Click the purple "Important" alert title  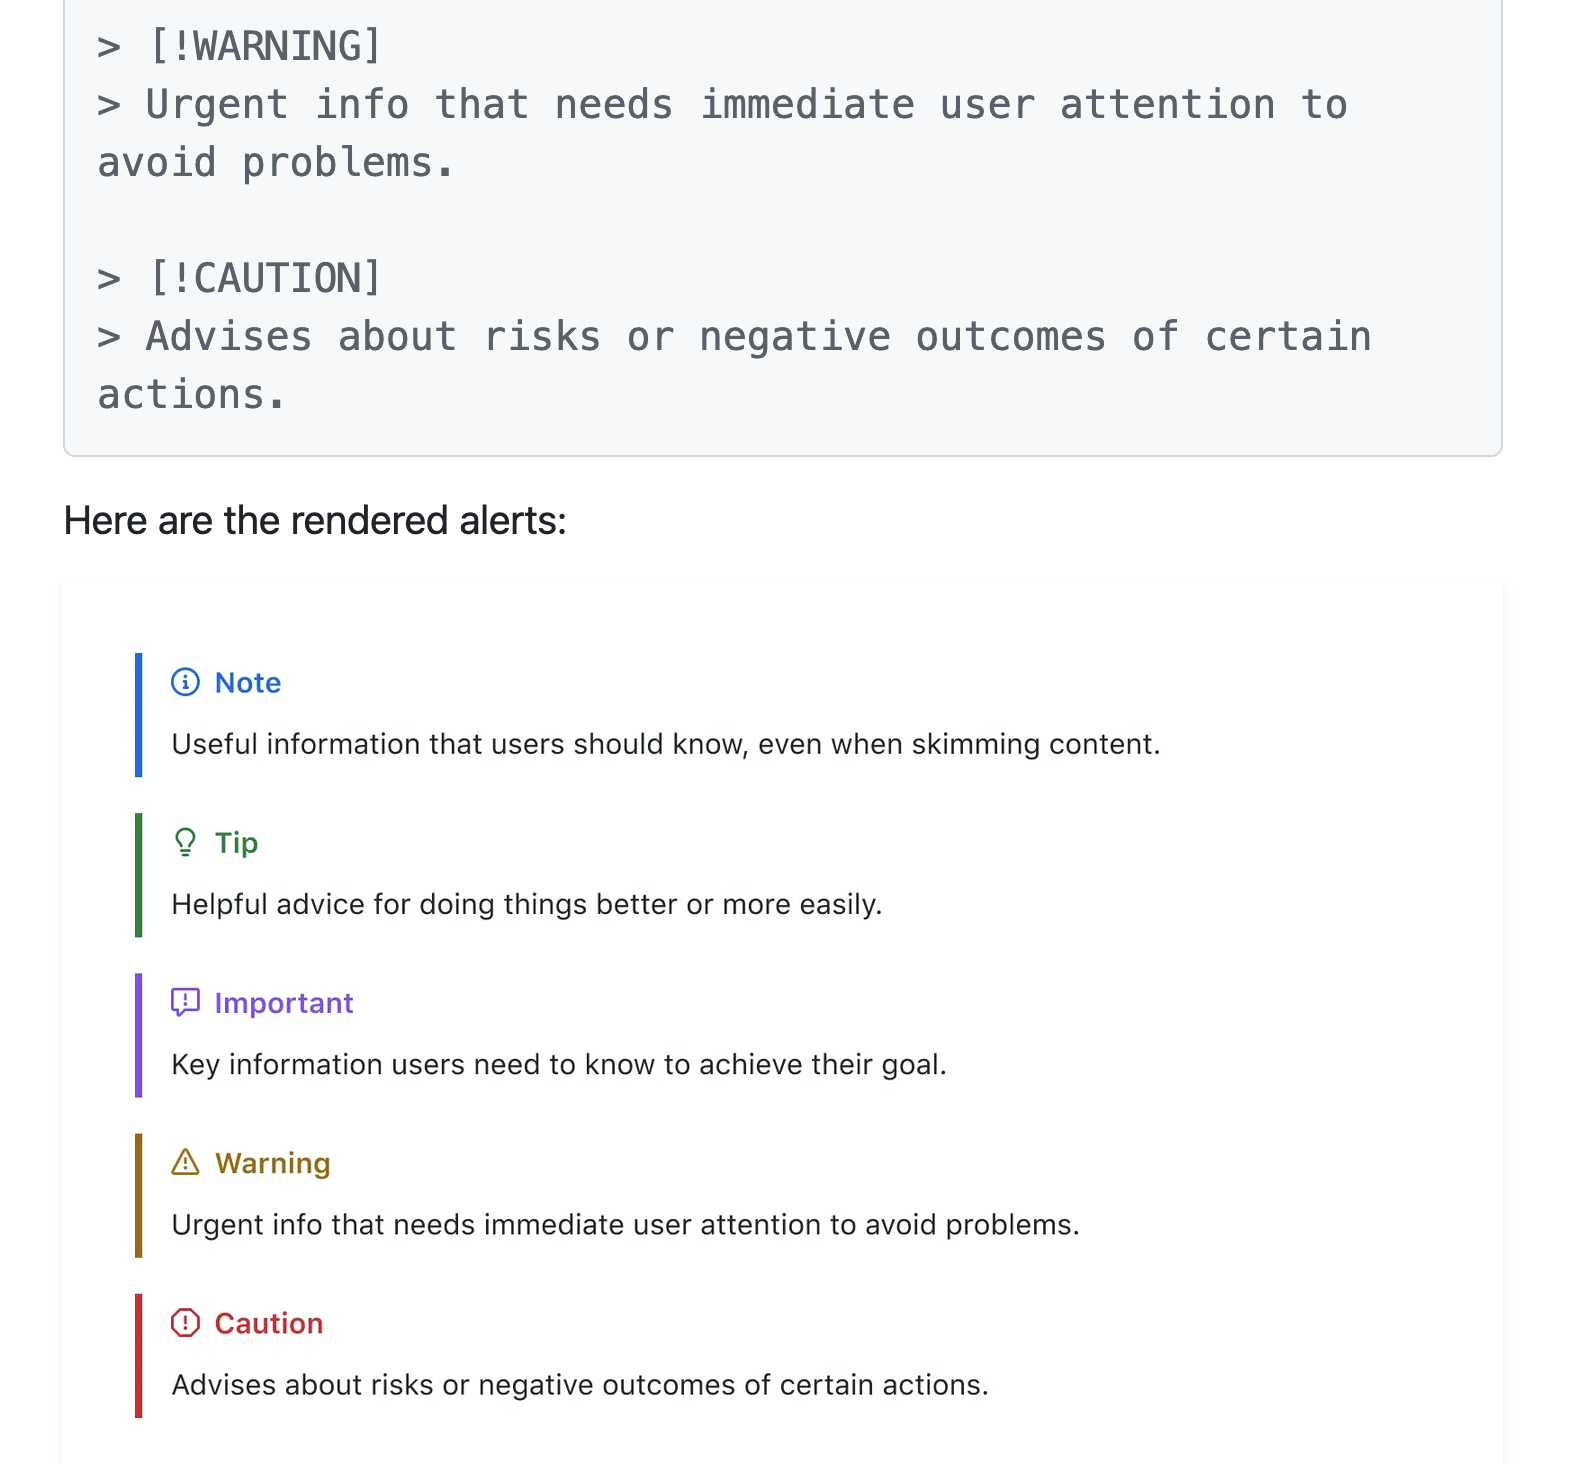[284, 1003]
